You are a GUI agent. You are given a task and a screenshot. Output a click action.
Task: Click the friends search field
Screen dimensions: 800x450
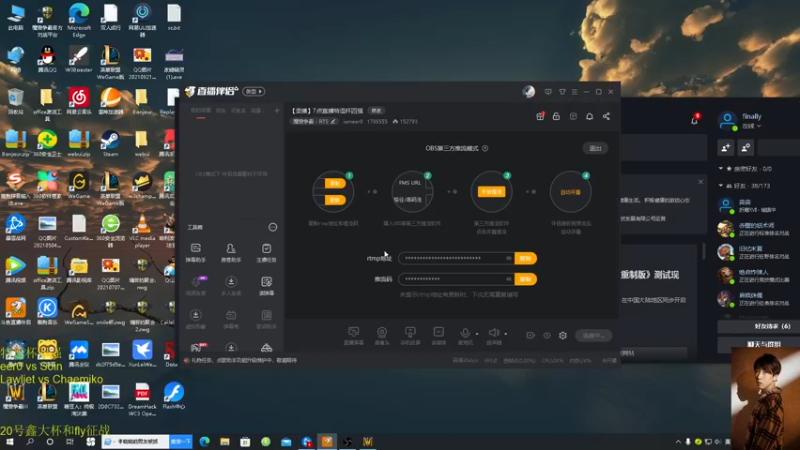point(779,148)
